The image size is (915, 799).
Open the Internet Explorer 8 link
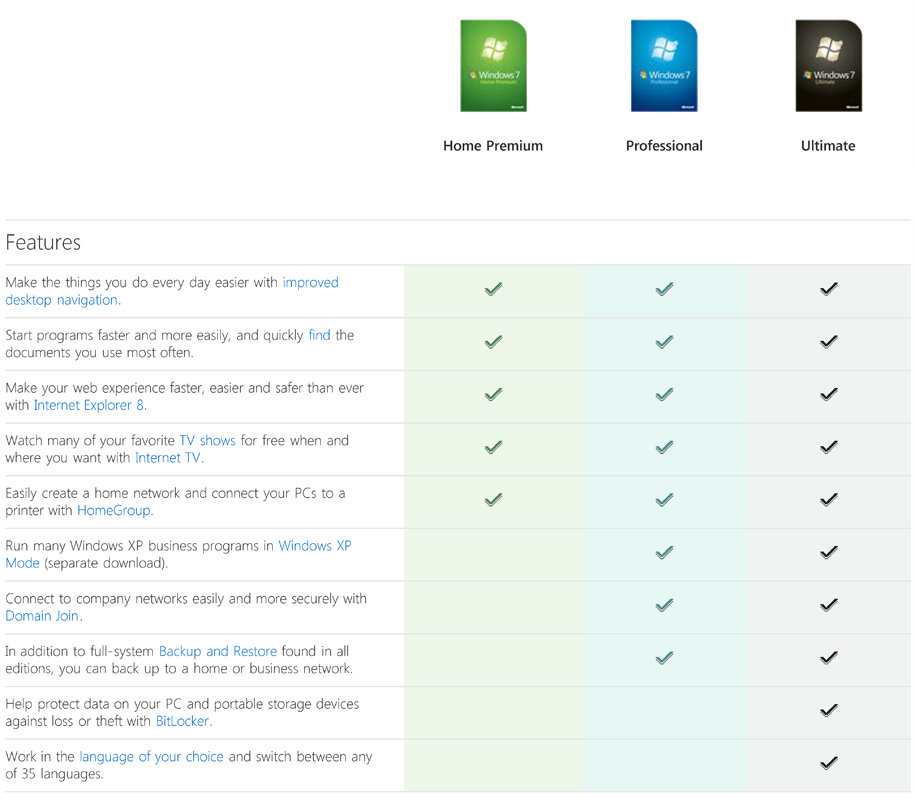pyautogui.click(x=89, y=405)
